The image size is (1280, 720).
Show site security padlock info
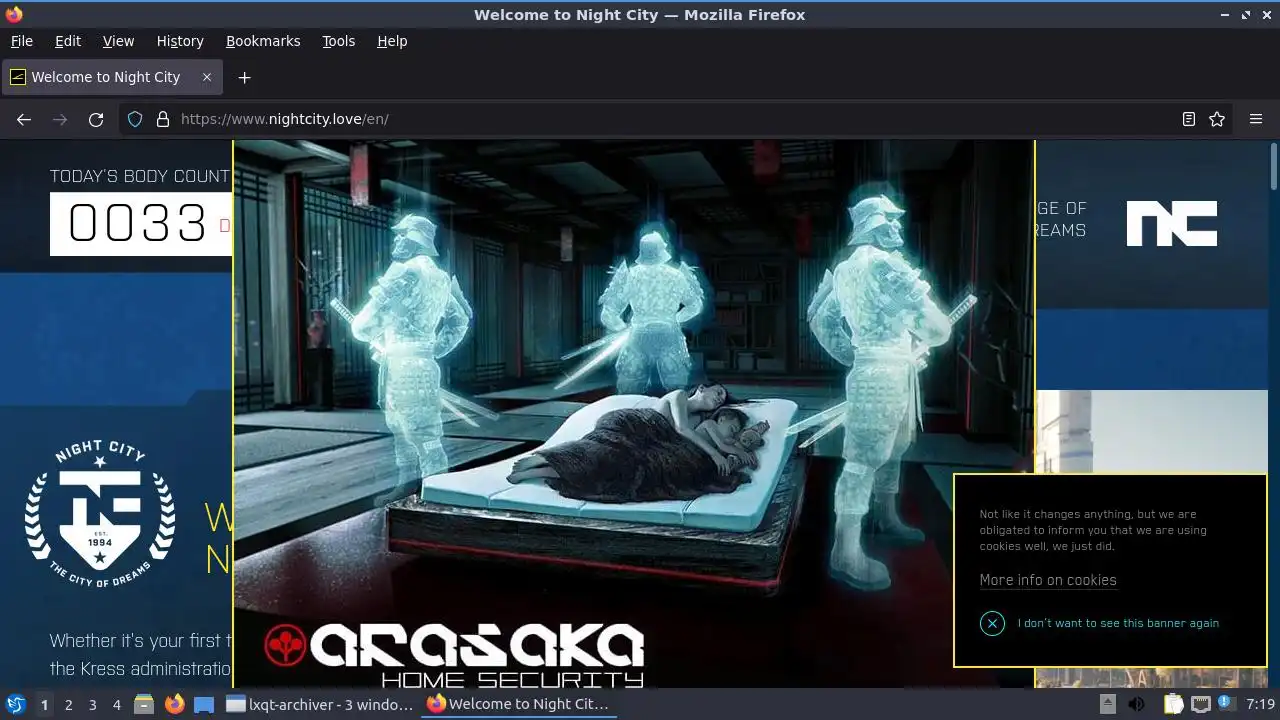(163, 119)
